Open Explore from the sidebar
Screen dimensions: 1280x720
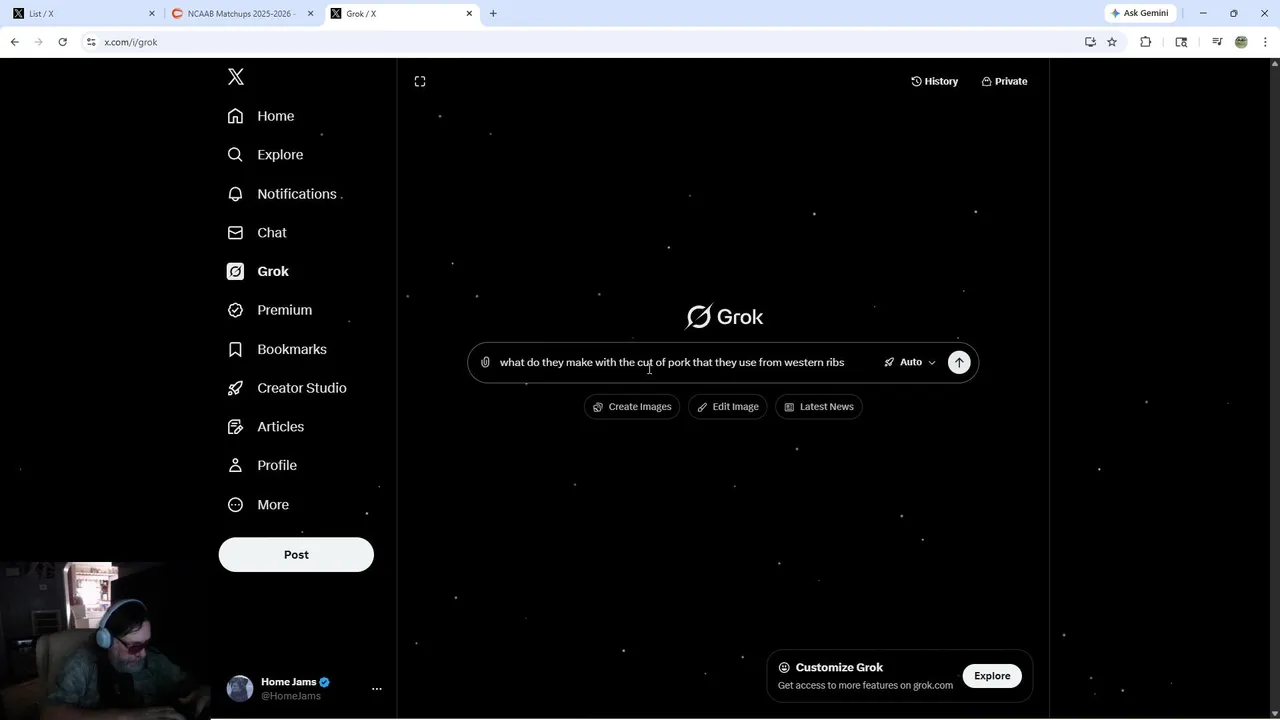pyautogui.click(x=265, y=155)
